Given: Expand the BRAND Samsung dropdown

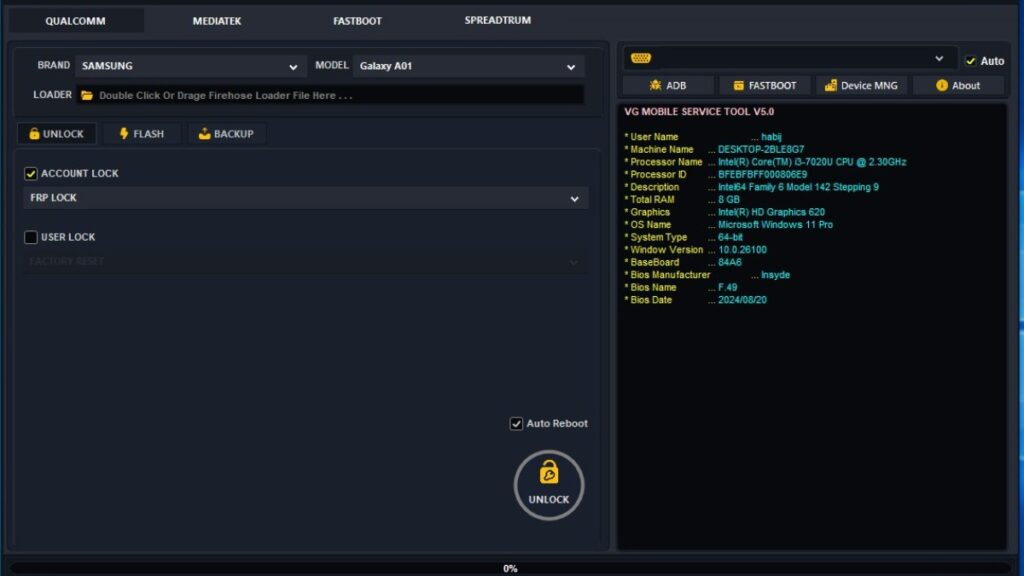Looking at the screenshot, I should click(191, 66).
